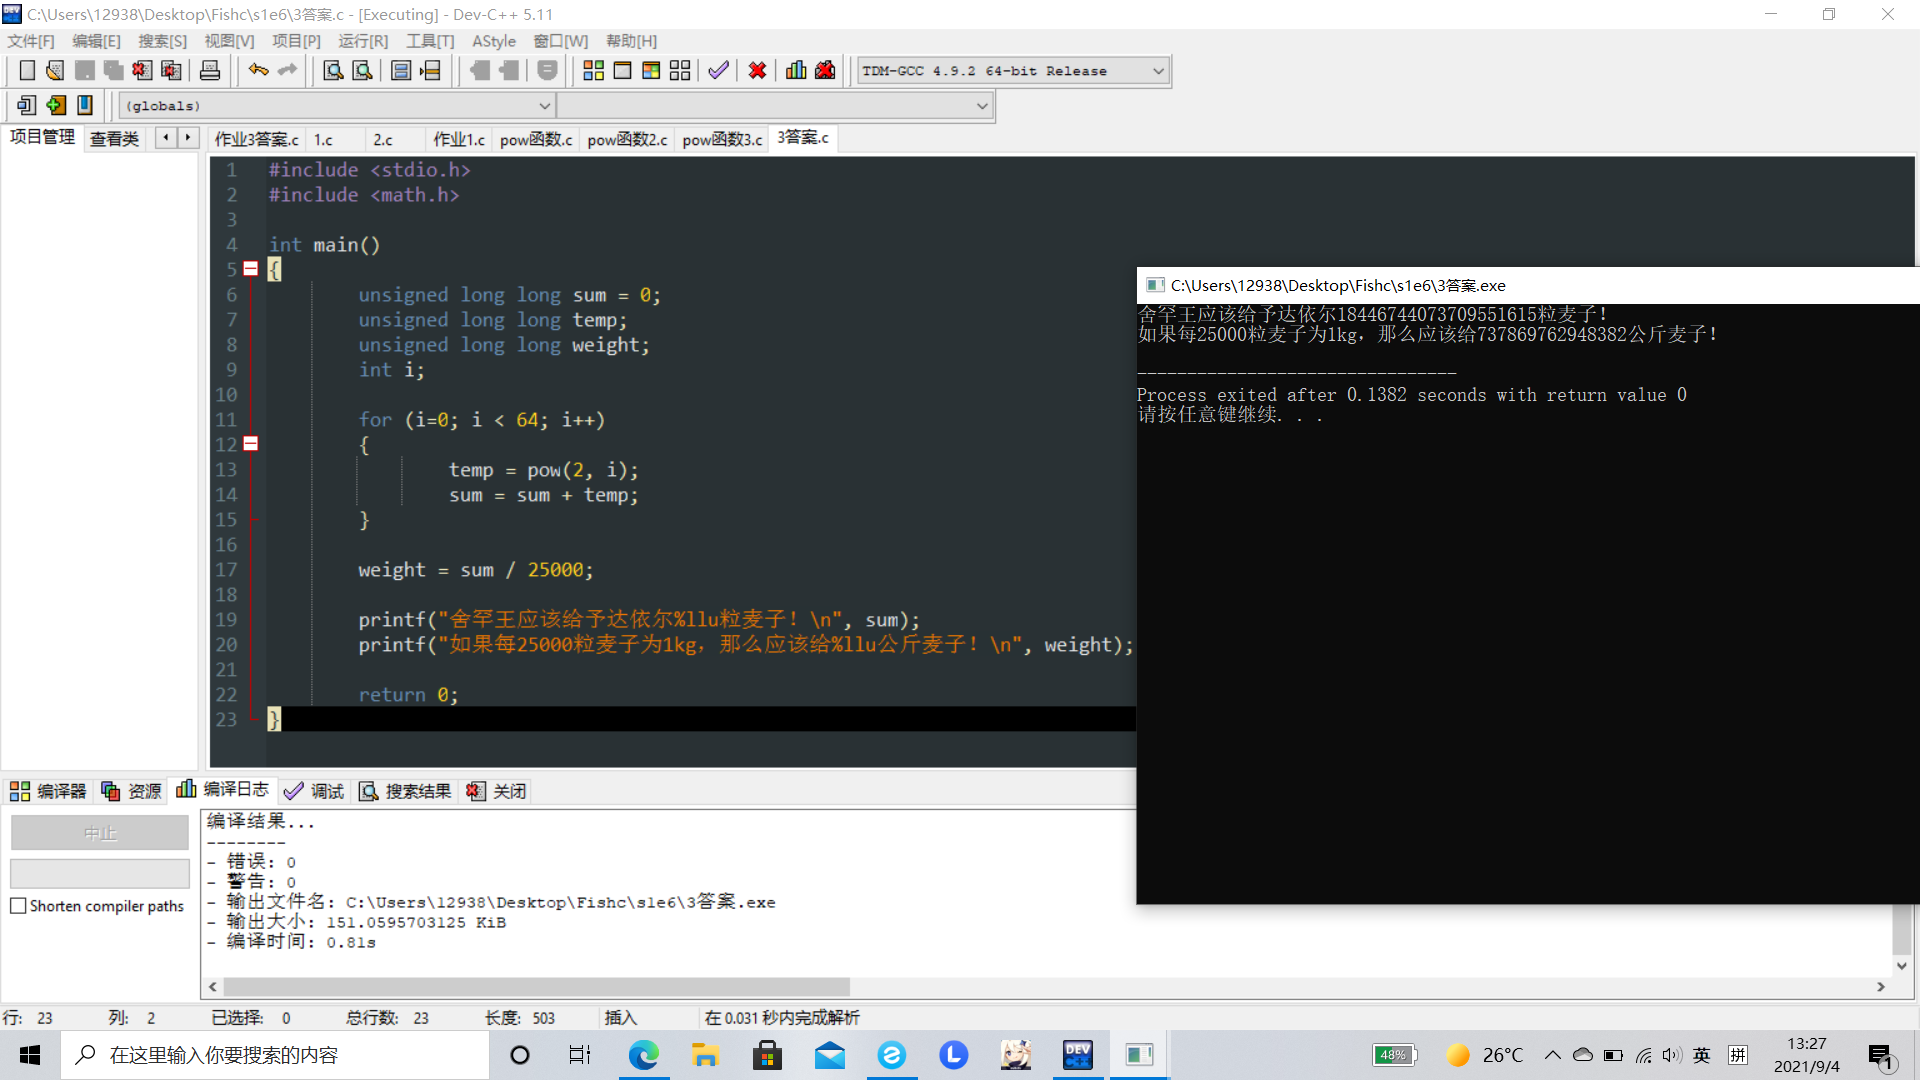This screenshot has height=1080, width=1920.
Task: Stop execution with the red X icon
Action: pyautogui.click(x=757, y=71)
